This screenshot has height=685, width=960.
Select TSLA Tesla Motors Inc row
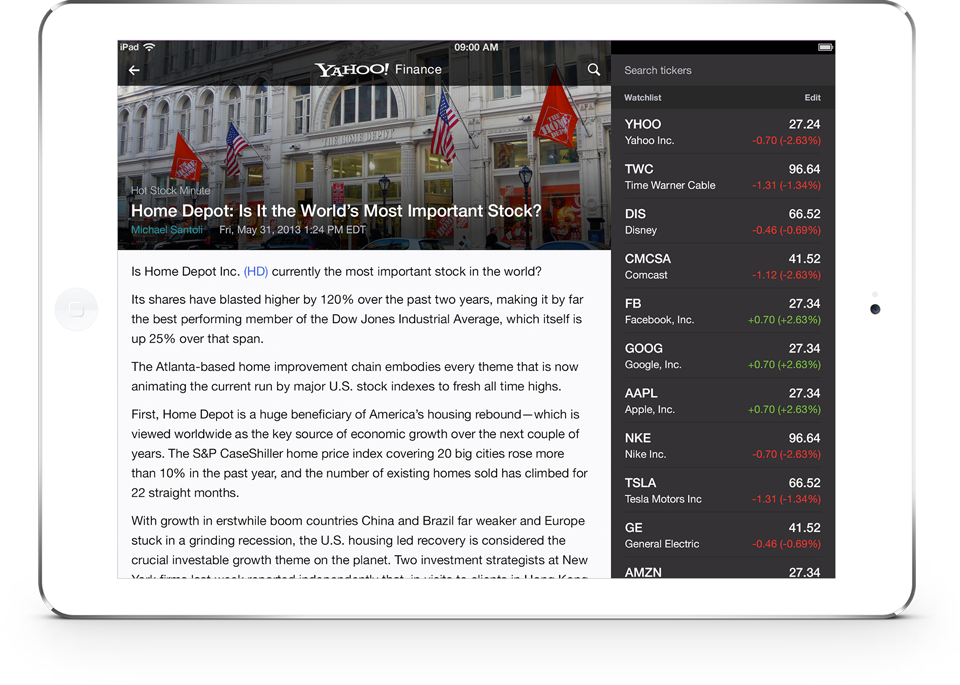click(x=723, y=489)
